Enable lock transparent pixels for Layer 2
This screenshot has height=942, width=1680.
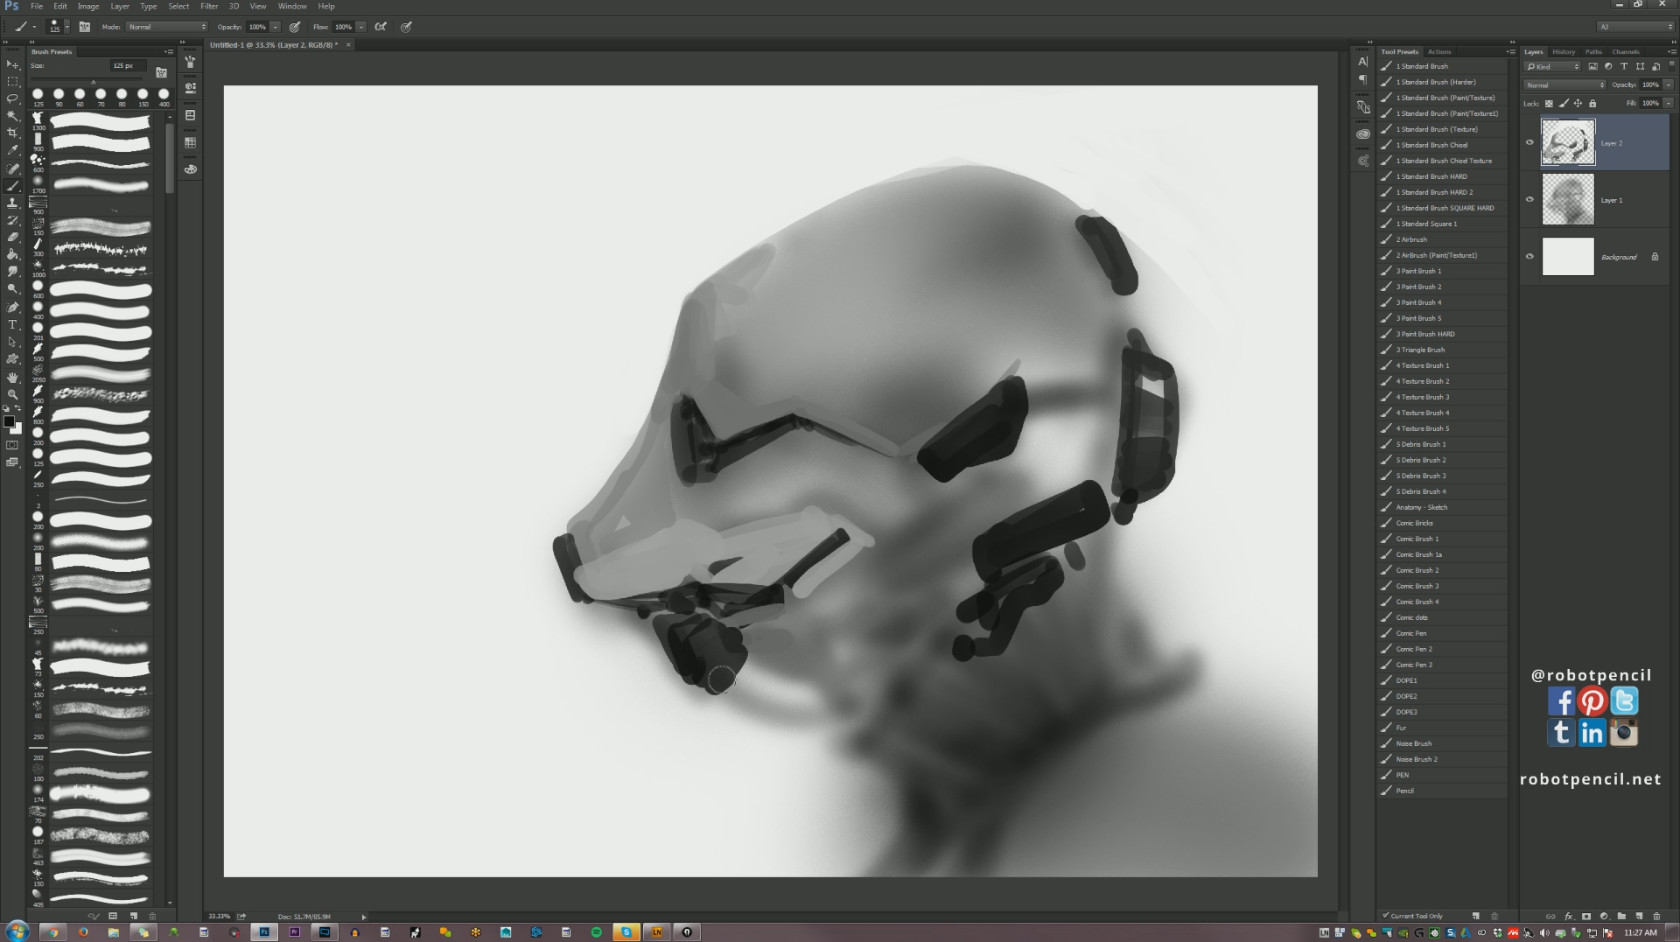pyautogui.click(x=1549, y=103)
